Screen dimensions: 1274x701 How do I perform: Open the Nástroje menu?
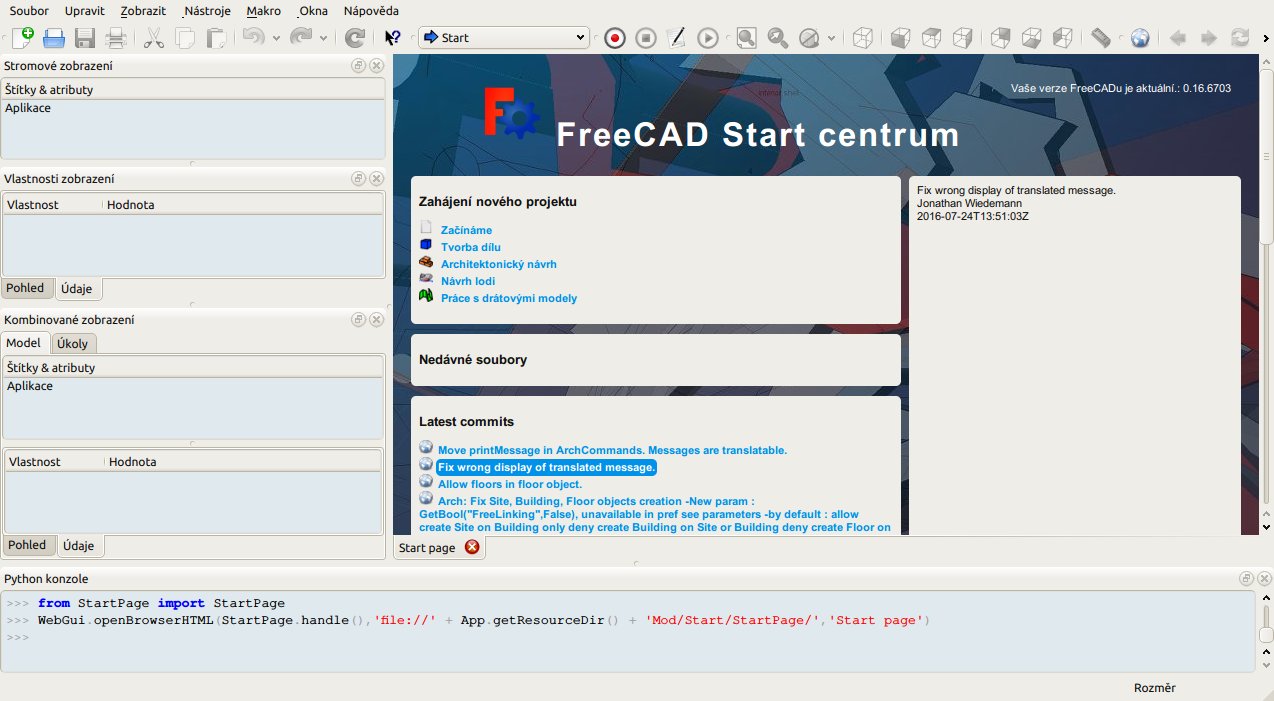pyautogui.click(x=208, y=11)
